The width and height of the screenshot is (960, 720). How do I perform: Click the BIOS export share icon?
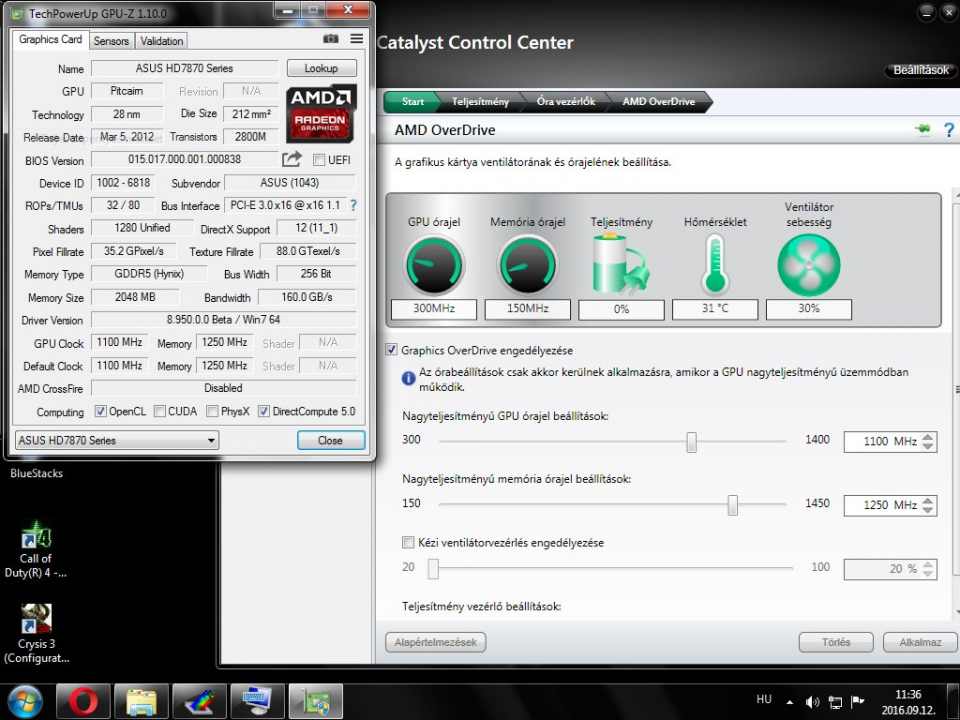click(x=292, y=160)
